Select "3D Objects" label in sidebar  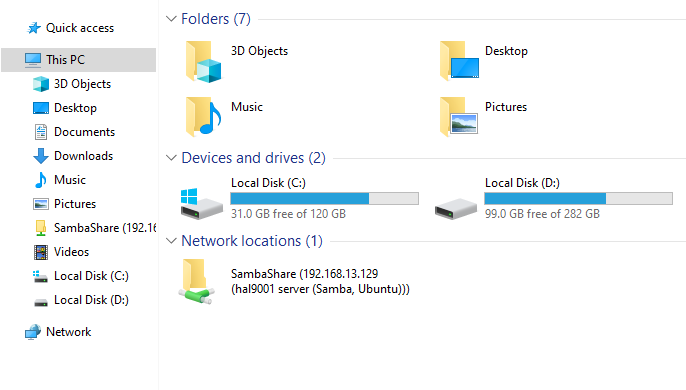82,84
